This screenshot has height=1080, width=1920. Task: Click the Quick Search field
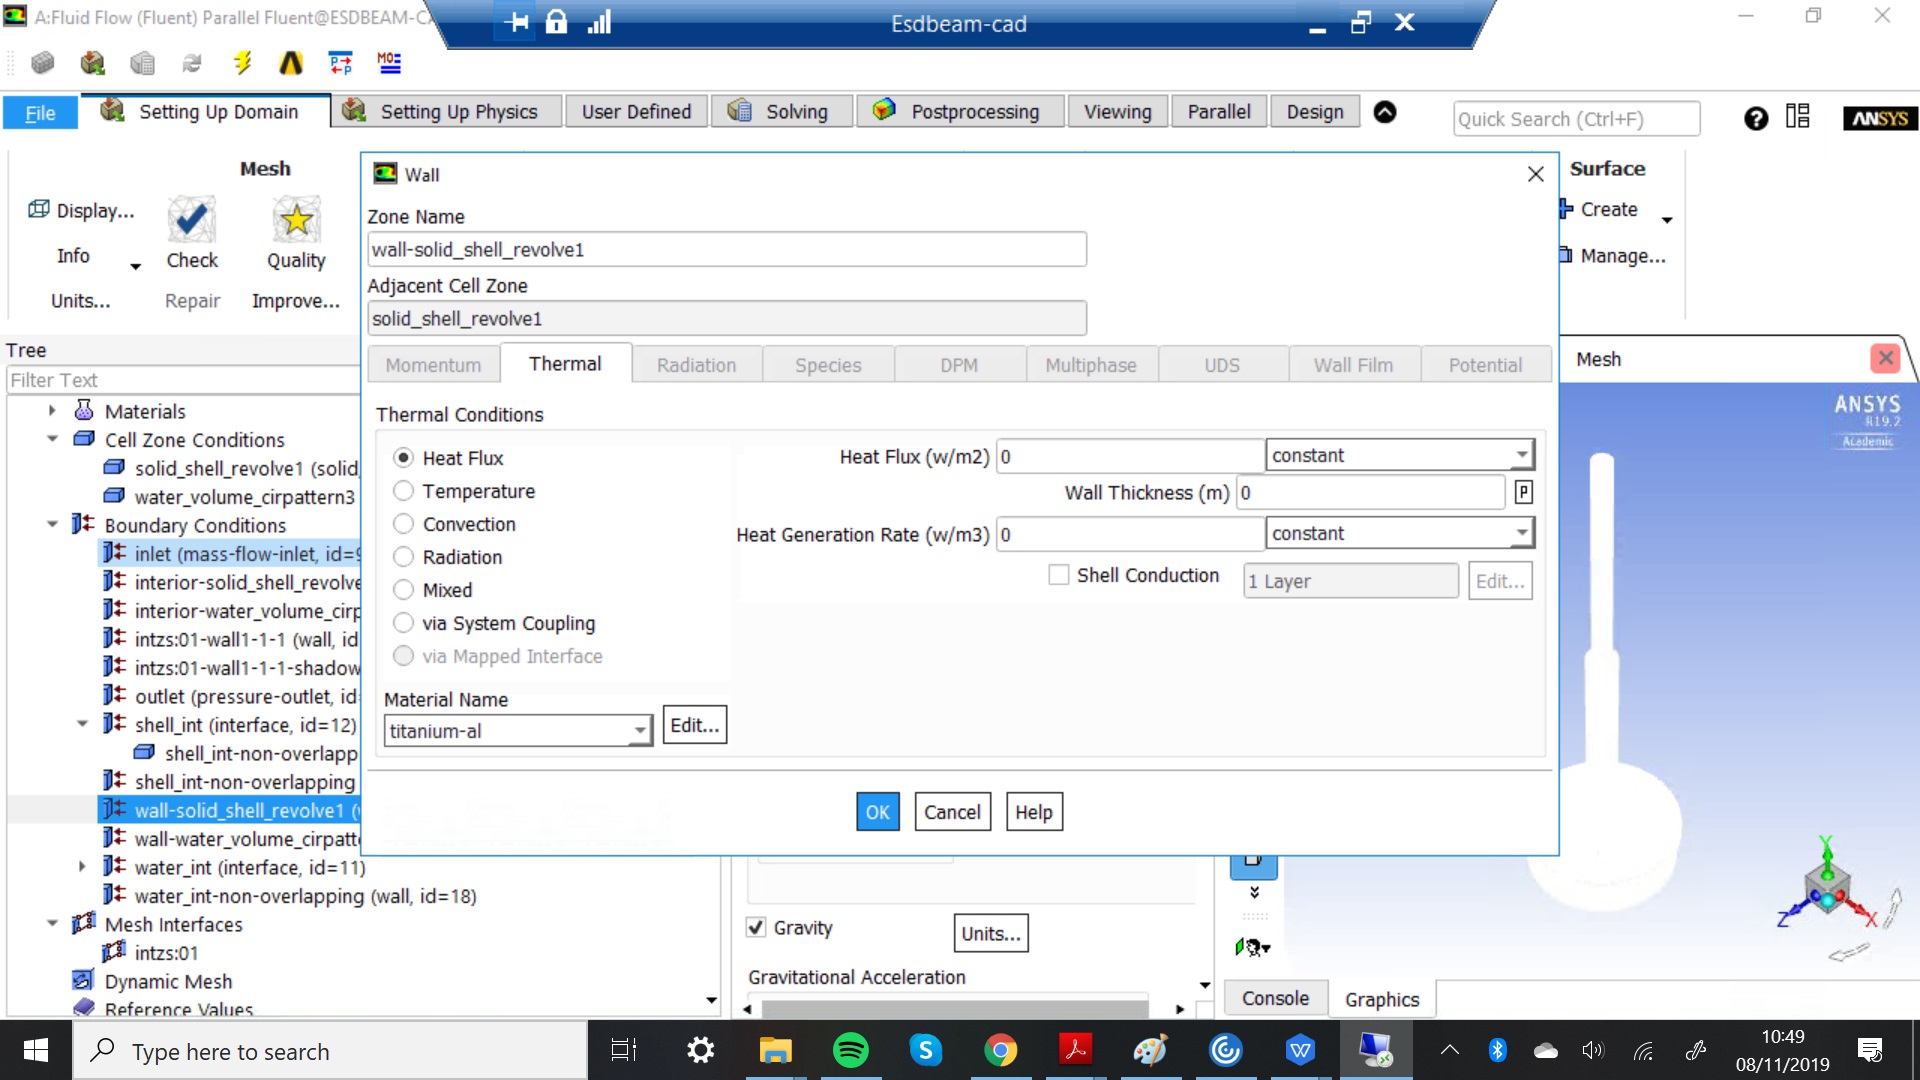[1575, 119]
